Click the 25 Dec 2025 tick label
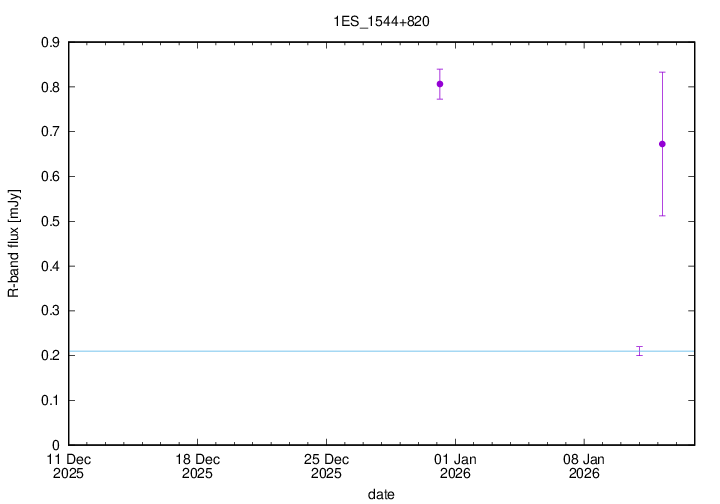 (x=326, y=466)
